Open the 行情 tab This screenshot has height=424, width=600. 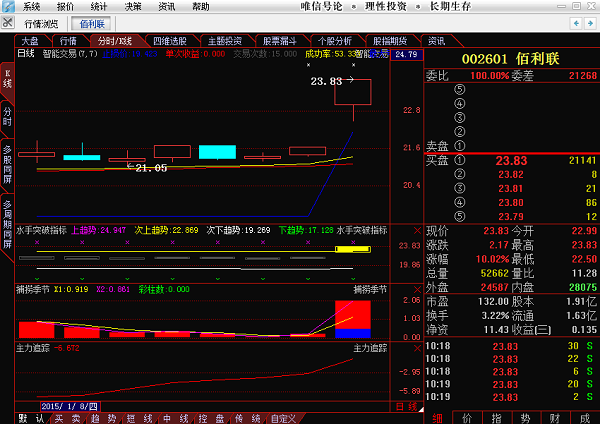(68, 41)
